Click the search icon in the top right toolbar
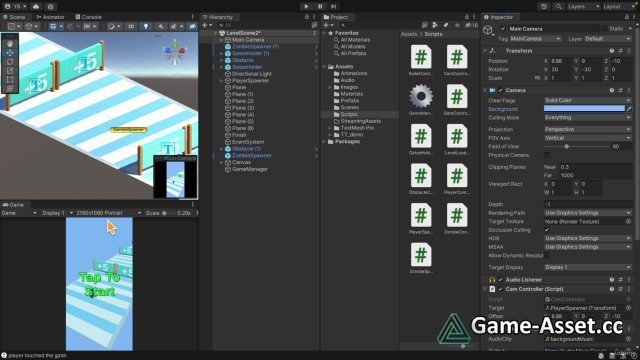The width and height of the screenshot is (640, 360). [558, 6]
